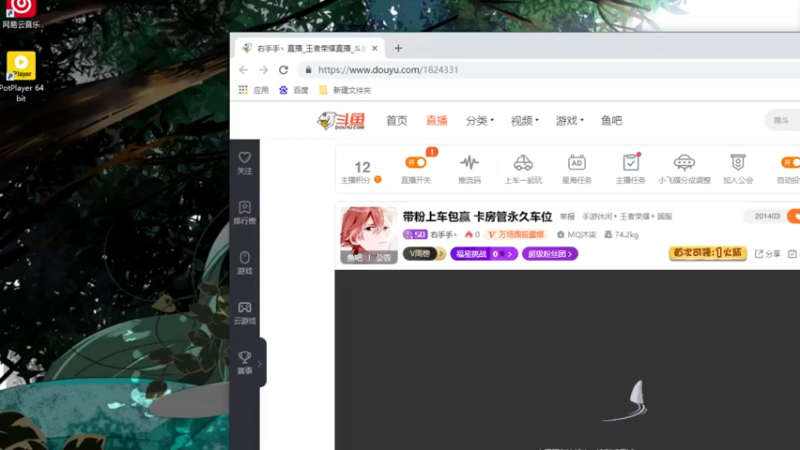
Task: Click the 201403 follower count
Action: coord(767,216)
